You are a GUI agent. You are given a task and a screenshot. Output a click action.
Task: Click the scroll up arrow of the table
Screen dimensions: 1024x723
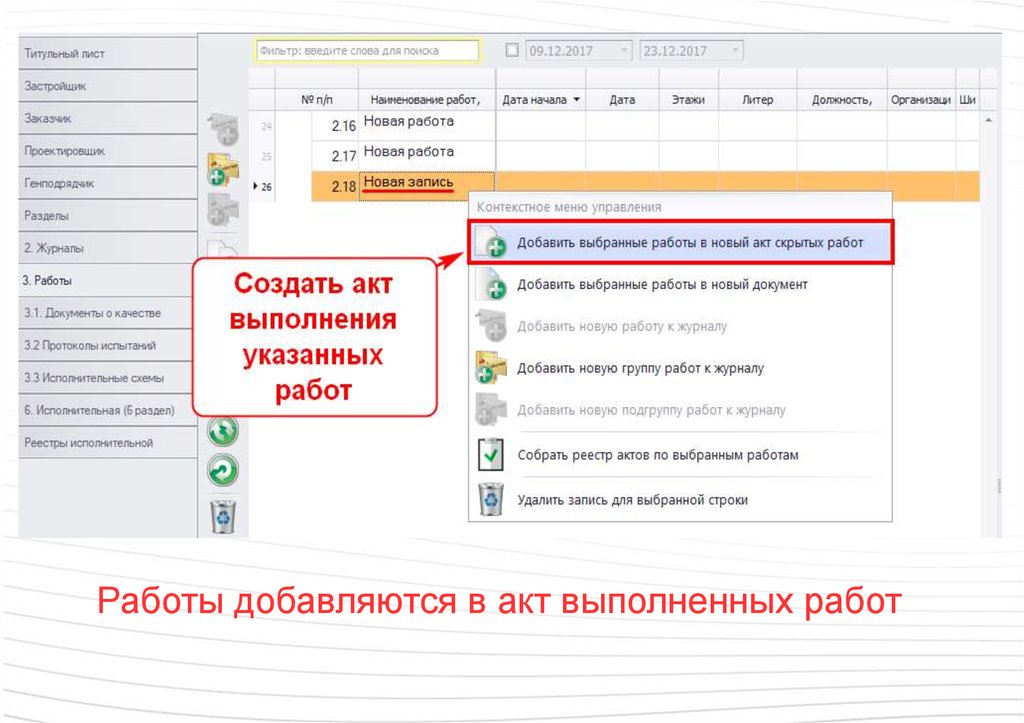[990, 121]
